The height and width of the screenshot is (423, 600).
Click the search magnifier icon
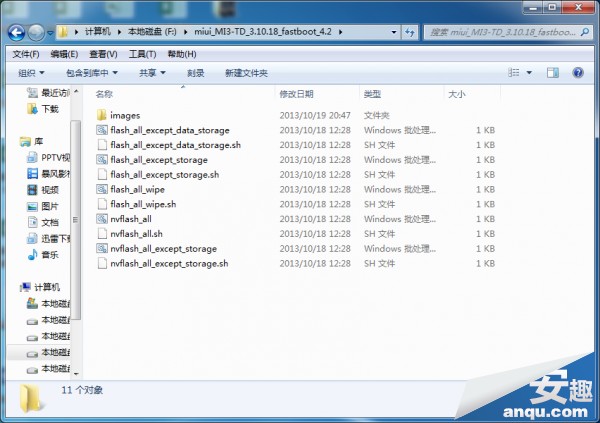pyautogui.click(x=585, y=32)
